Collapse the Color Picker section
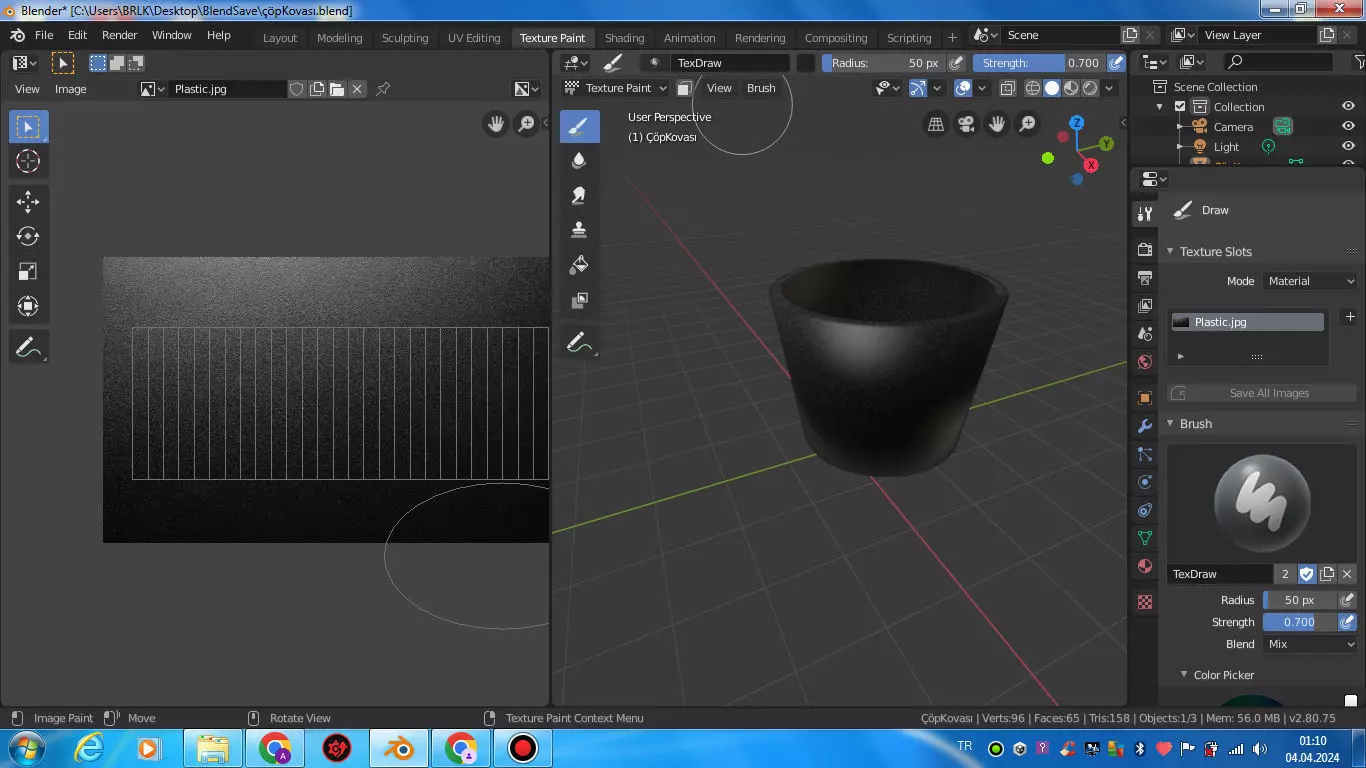Screen dimensions: 1366x768 point(1184,675)
